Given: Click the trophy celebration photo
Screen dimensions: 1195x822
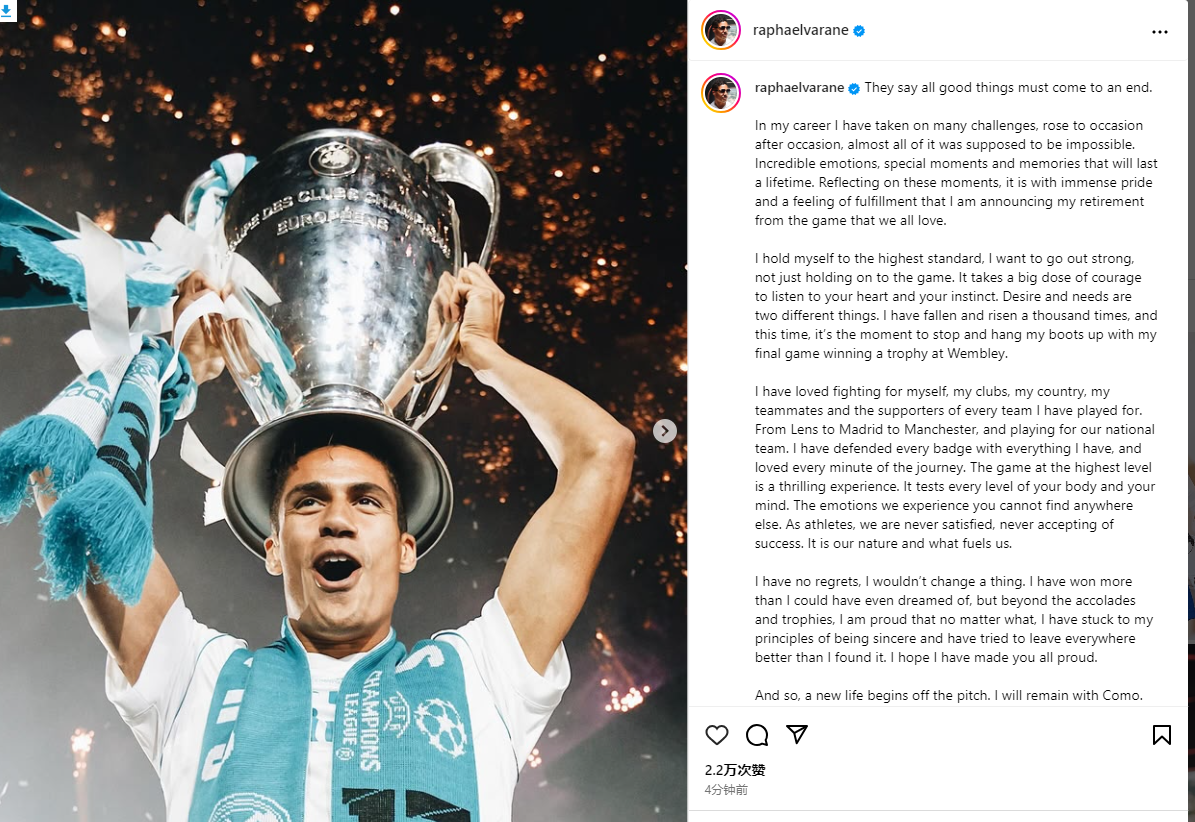Looking at the screenshot, I should (x=340, y=450).
